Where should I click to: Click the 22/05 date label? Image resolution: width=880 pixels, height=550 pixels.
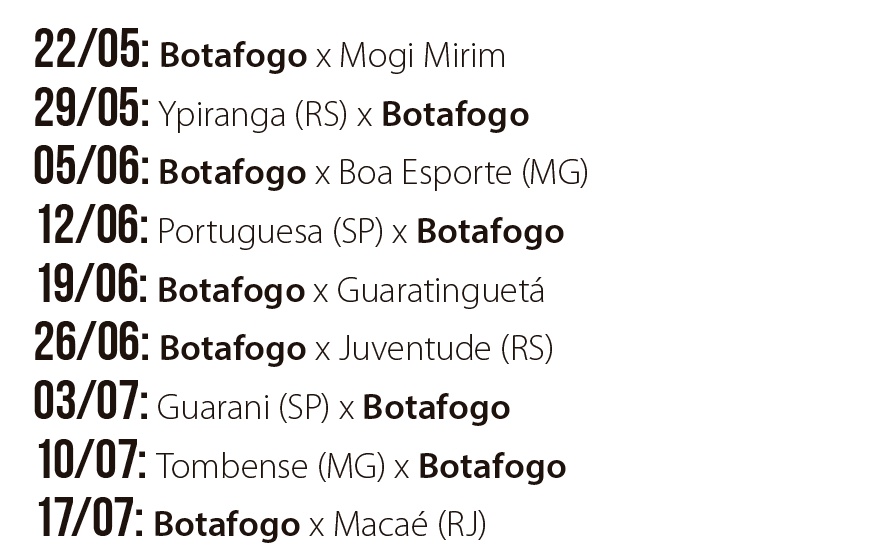point(91,49)
